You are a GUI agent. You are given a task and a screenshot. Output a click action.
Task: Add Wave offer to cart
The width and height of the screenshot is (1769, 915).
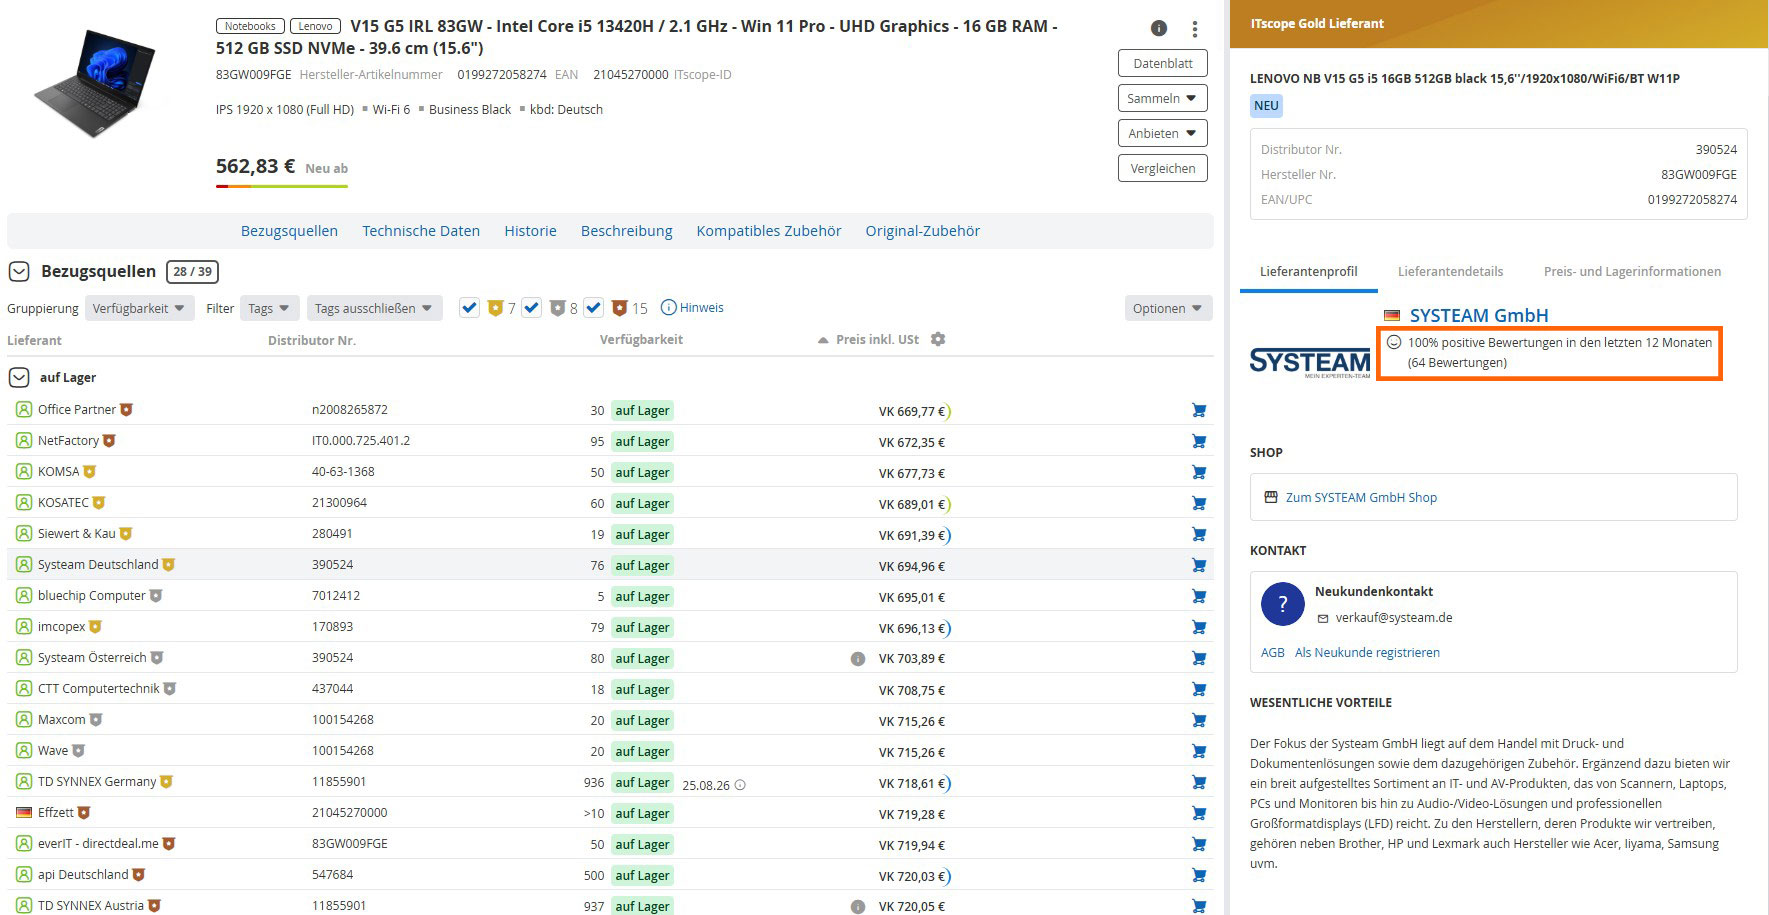point(1199,751)
